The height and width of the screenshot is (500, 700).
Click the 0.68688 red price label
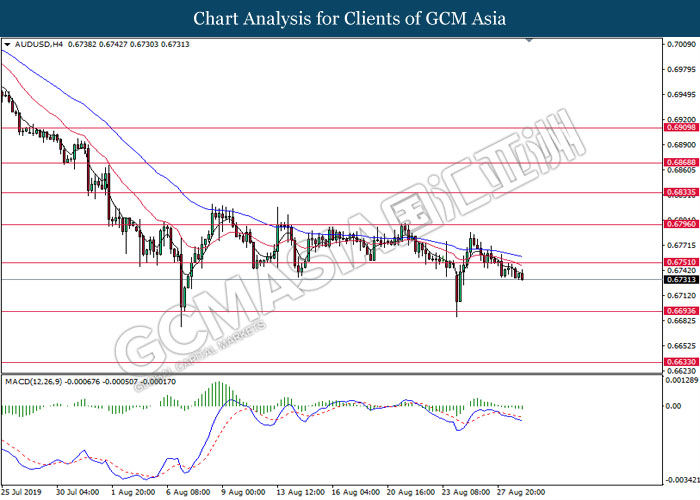click(x=681, y=162)
